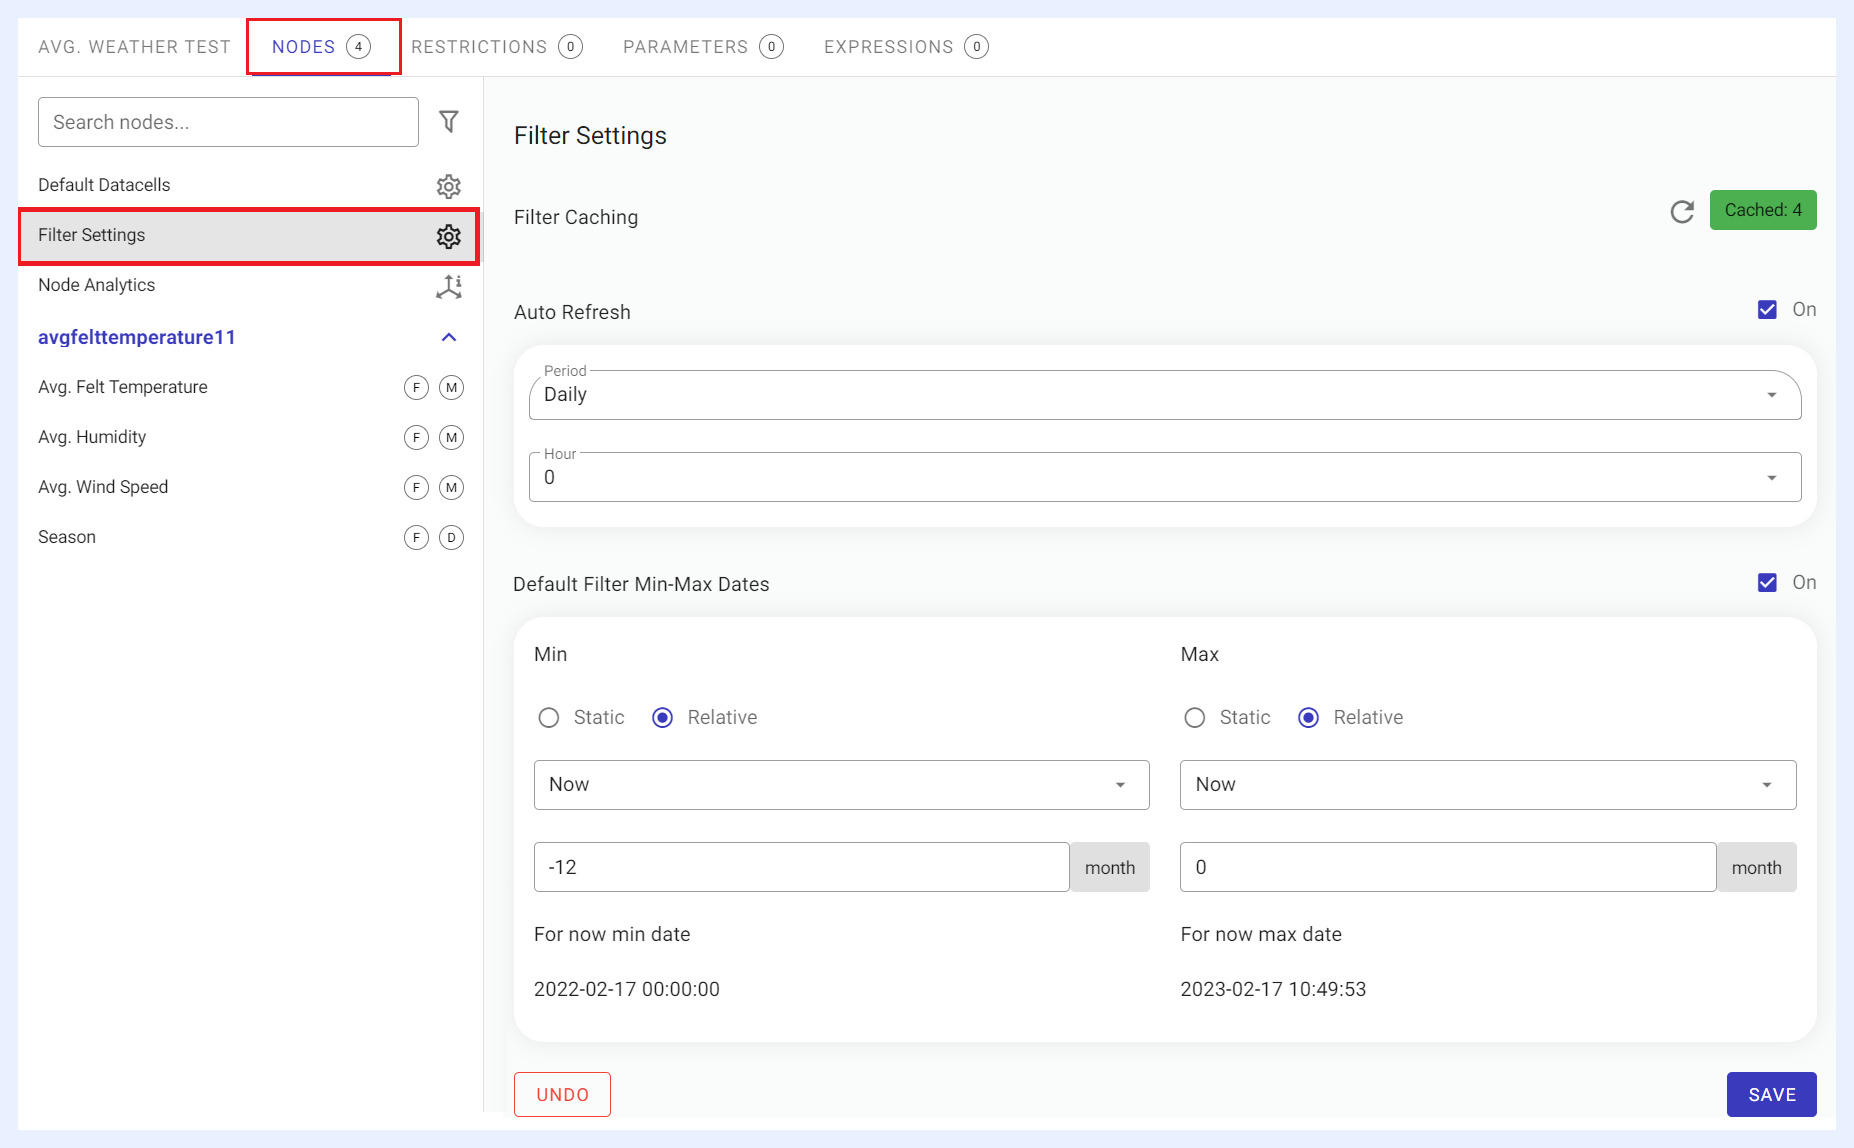Open the Node Analytics graph icon
The height and width of the screenshot is (1148, 1854).
pos(449,287)
